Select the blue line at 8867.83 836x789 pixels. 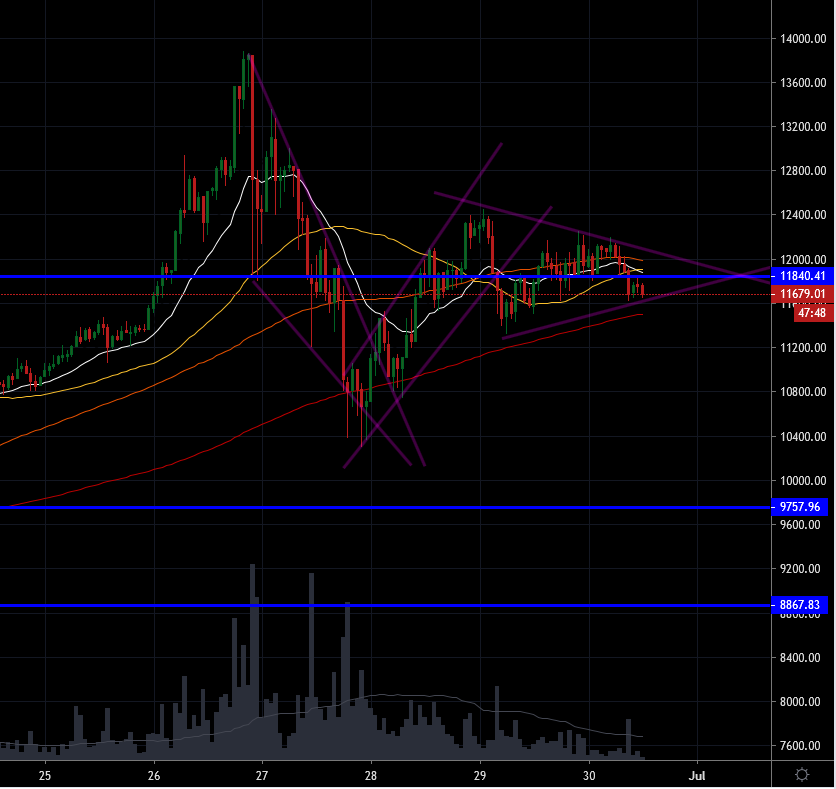pos(385,605)
